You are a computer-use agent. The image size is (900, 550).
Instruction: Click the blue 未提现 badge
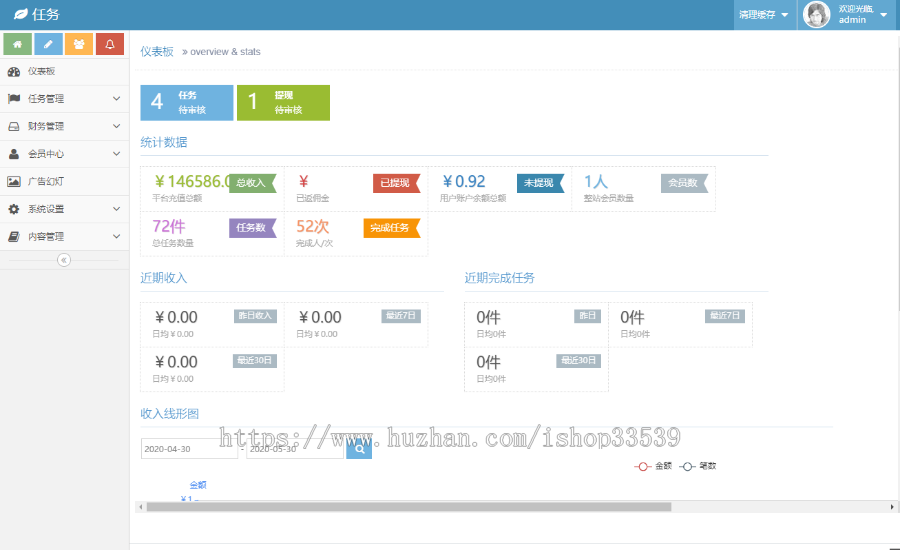(x=541, y=183)
